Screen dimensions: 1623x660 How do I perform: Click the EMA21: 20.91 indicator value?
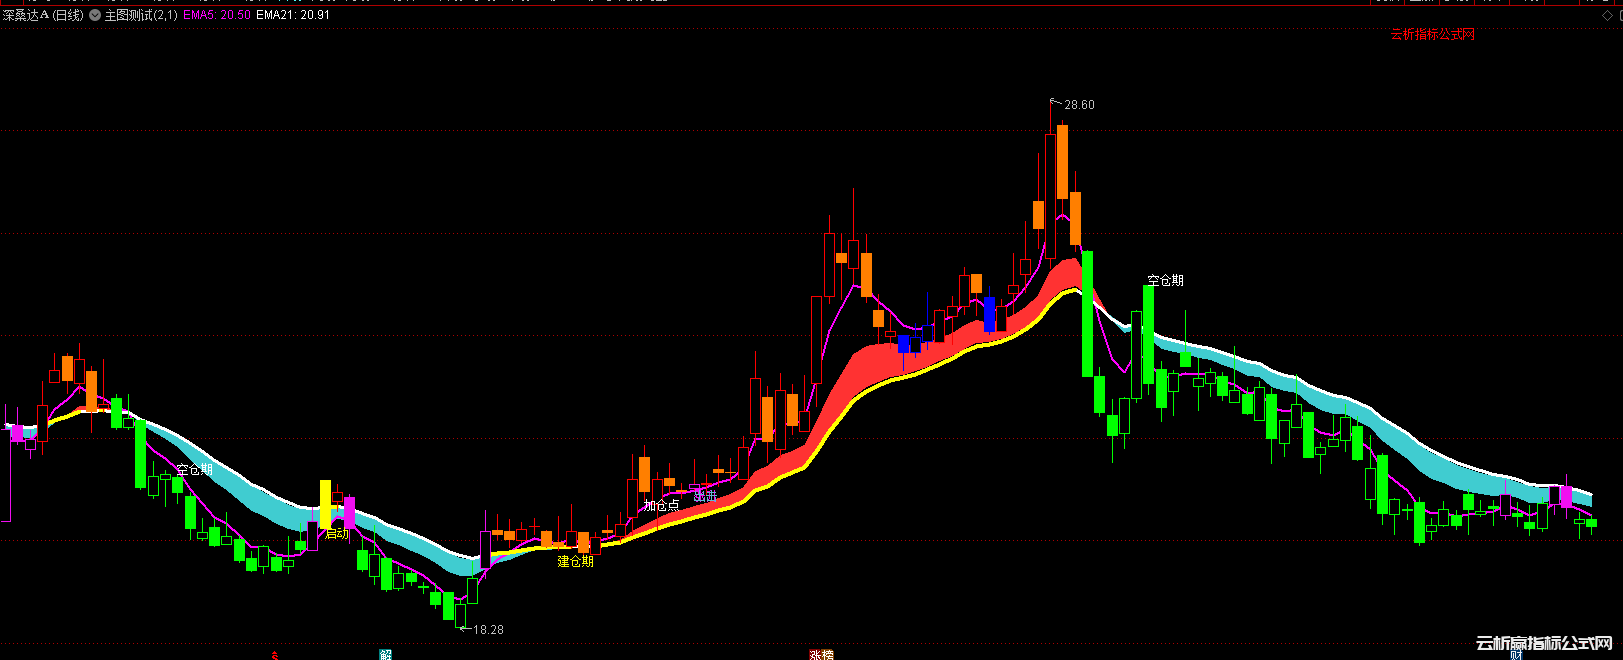click(x=293, y=16)
